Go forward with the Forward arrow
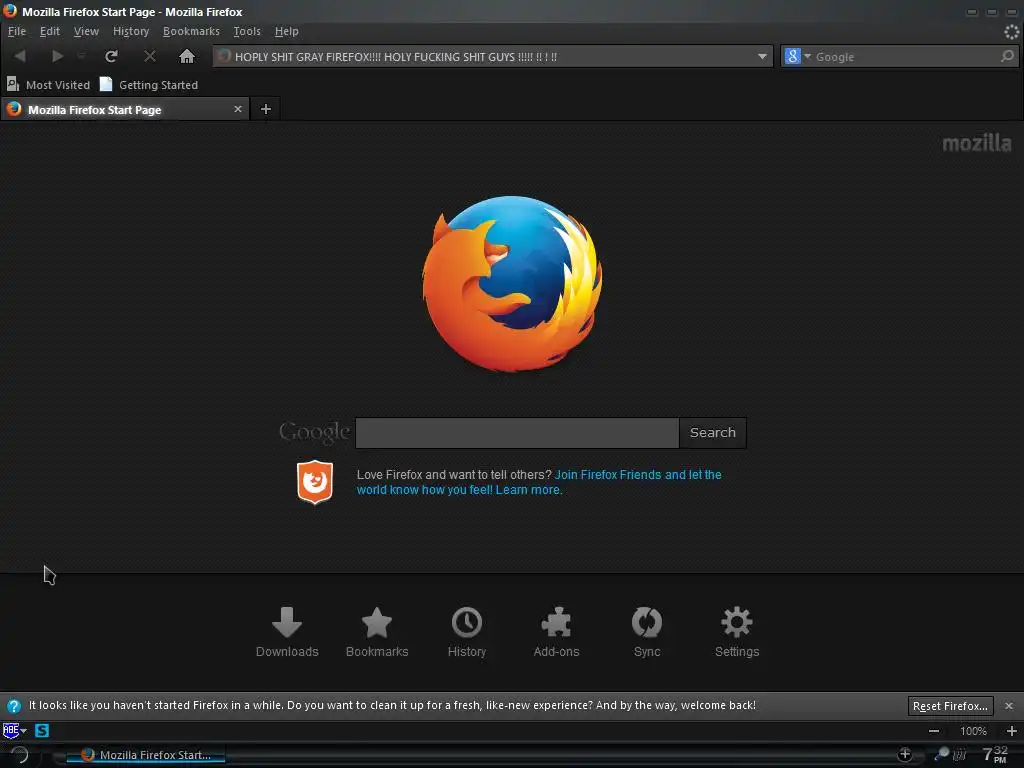This screenshot has height=768, width=1024. (x=57, y=56)
